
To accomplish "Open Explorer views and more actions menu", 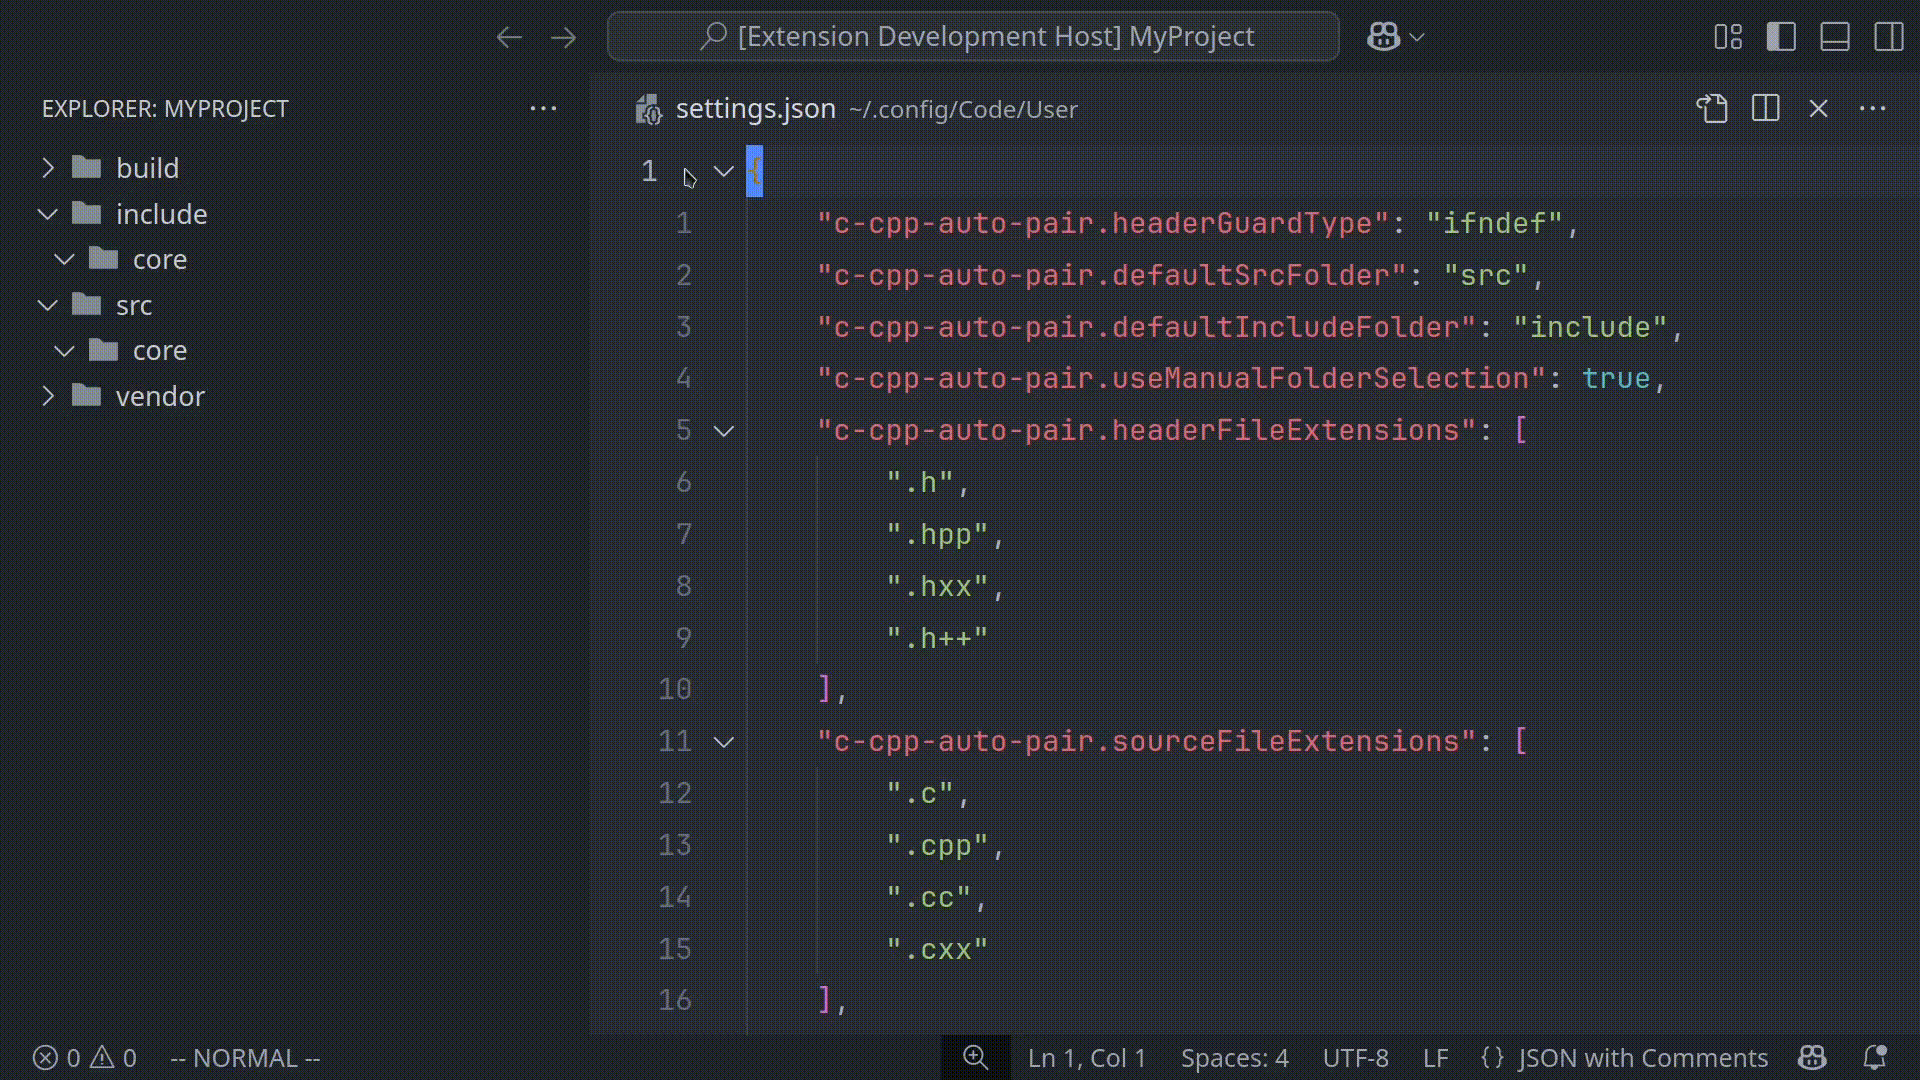I will point(543,108).
